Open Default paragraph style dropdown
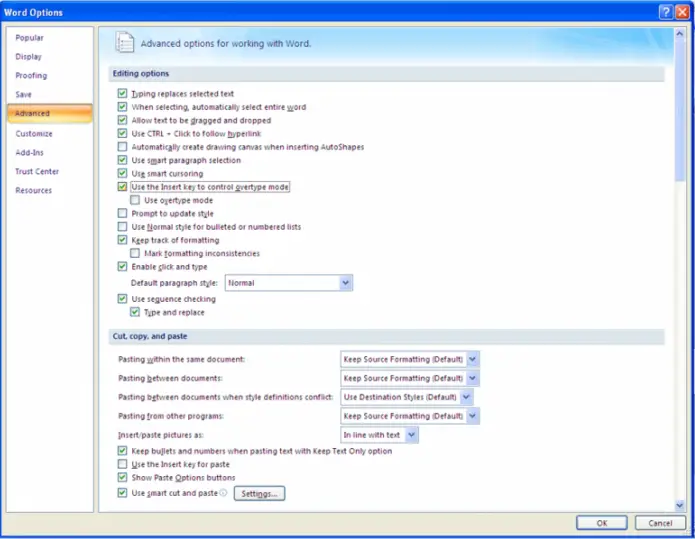The width and height of the screenshot is (695, 539). [x=289, y=283]
